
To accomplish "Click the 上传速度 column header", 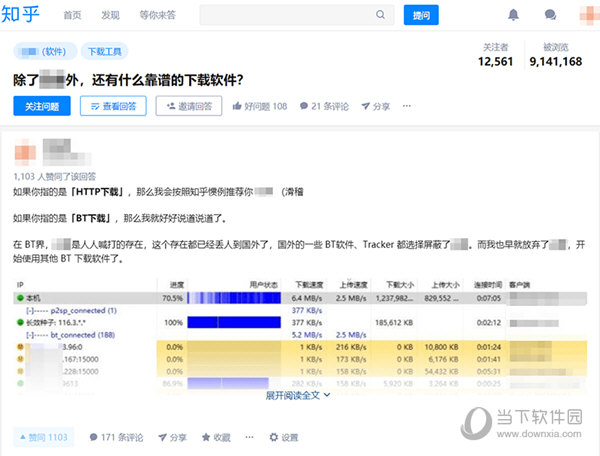I will pos(354,285).
